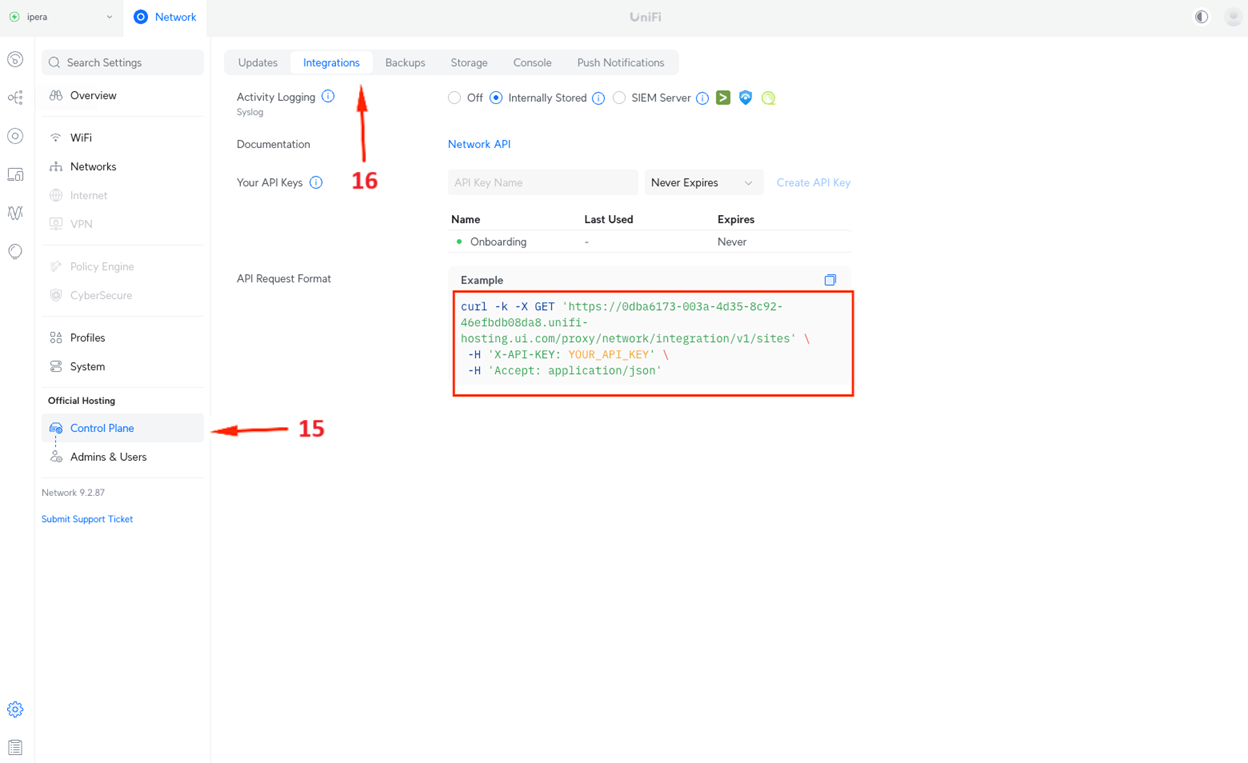Open the user account avatar
The image size is (1248, 763).
(x=1233, y=17)
